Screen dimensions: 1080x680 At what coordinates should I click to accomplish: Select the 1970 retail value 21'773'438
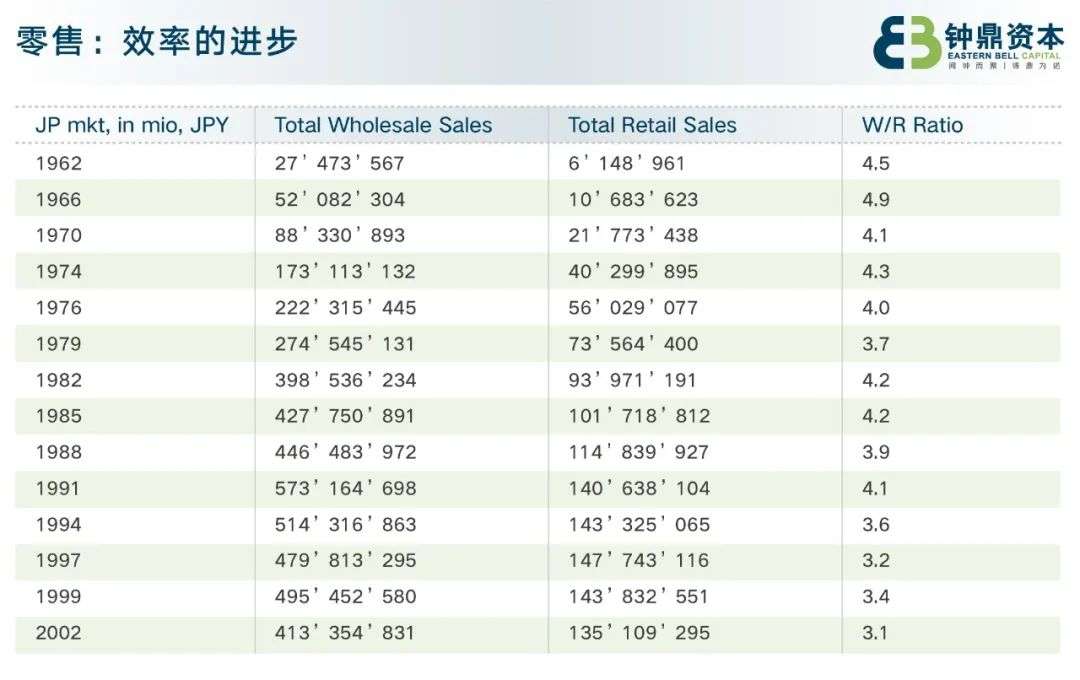coord(633,235)
